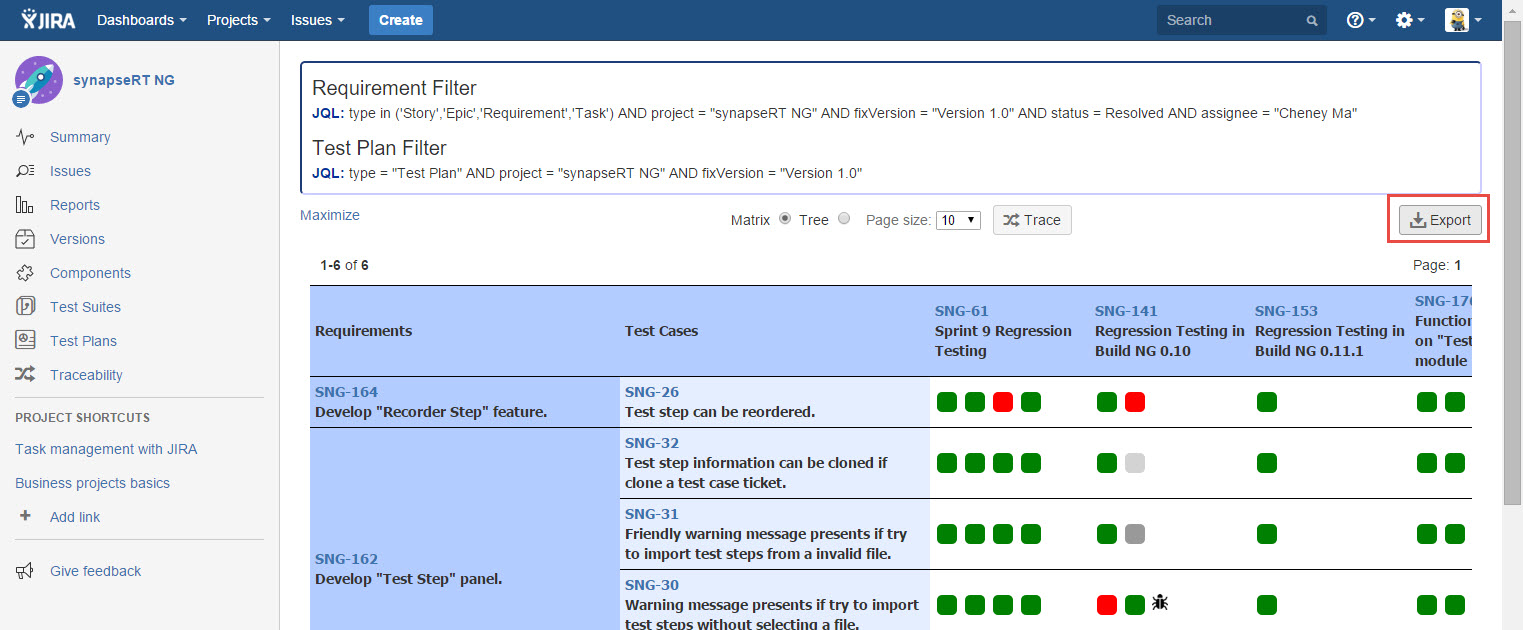Open test case SNG-26
Viewport: 1523px width, 630px height.
click(652, 392)
